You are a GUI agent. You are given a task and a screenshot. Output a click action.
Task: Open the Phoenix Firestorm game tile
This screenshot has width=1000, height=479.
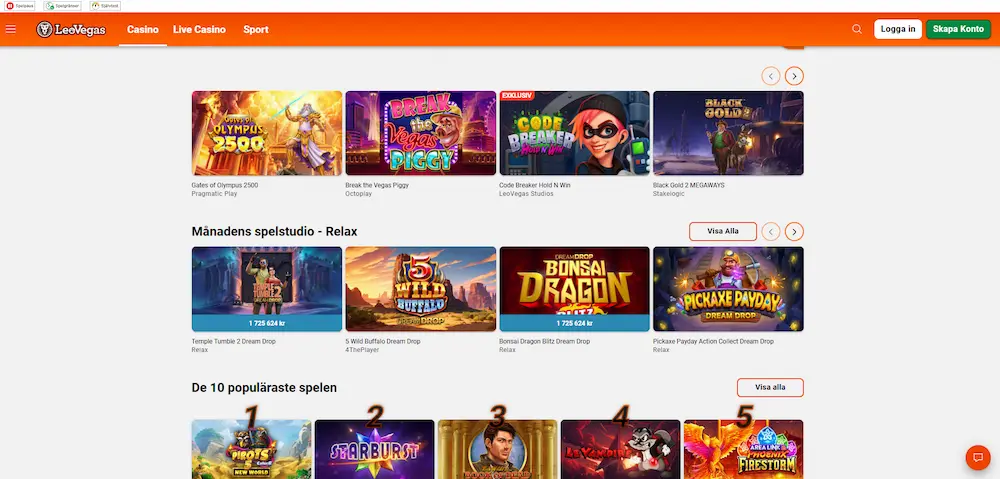[744, 449]
